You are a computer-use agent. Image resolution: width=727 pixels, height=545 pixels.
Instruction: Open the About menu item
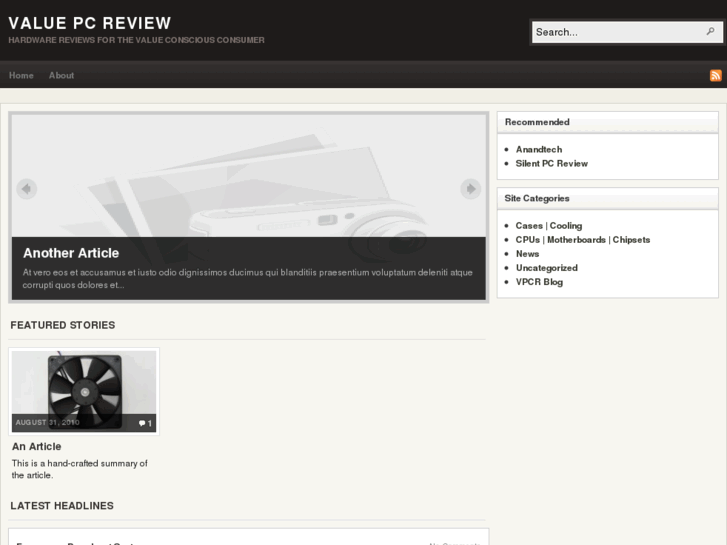click(61, 75)
